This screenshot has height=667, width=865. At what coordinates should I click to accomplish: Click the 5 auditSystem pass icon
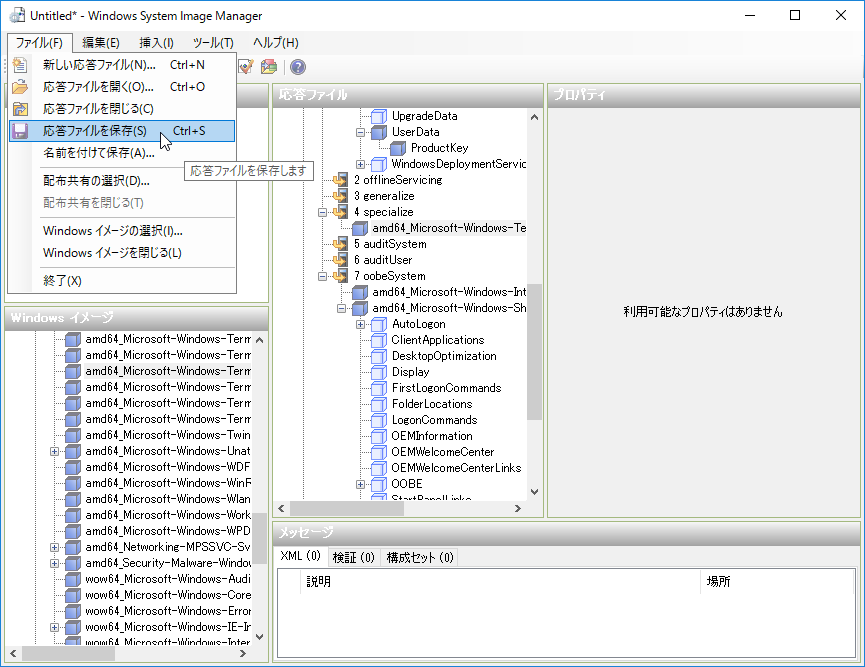[x=340, y=244]
